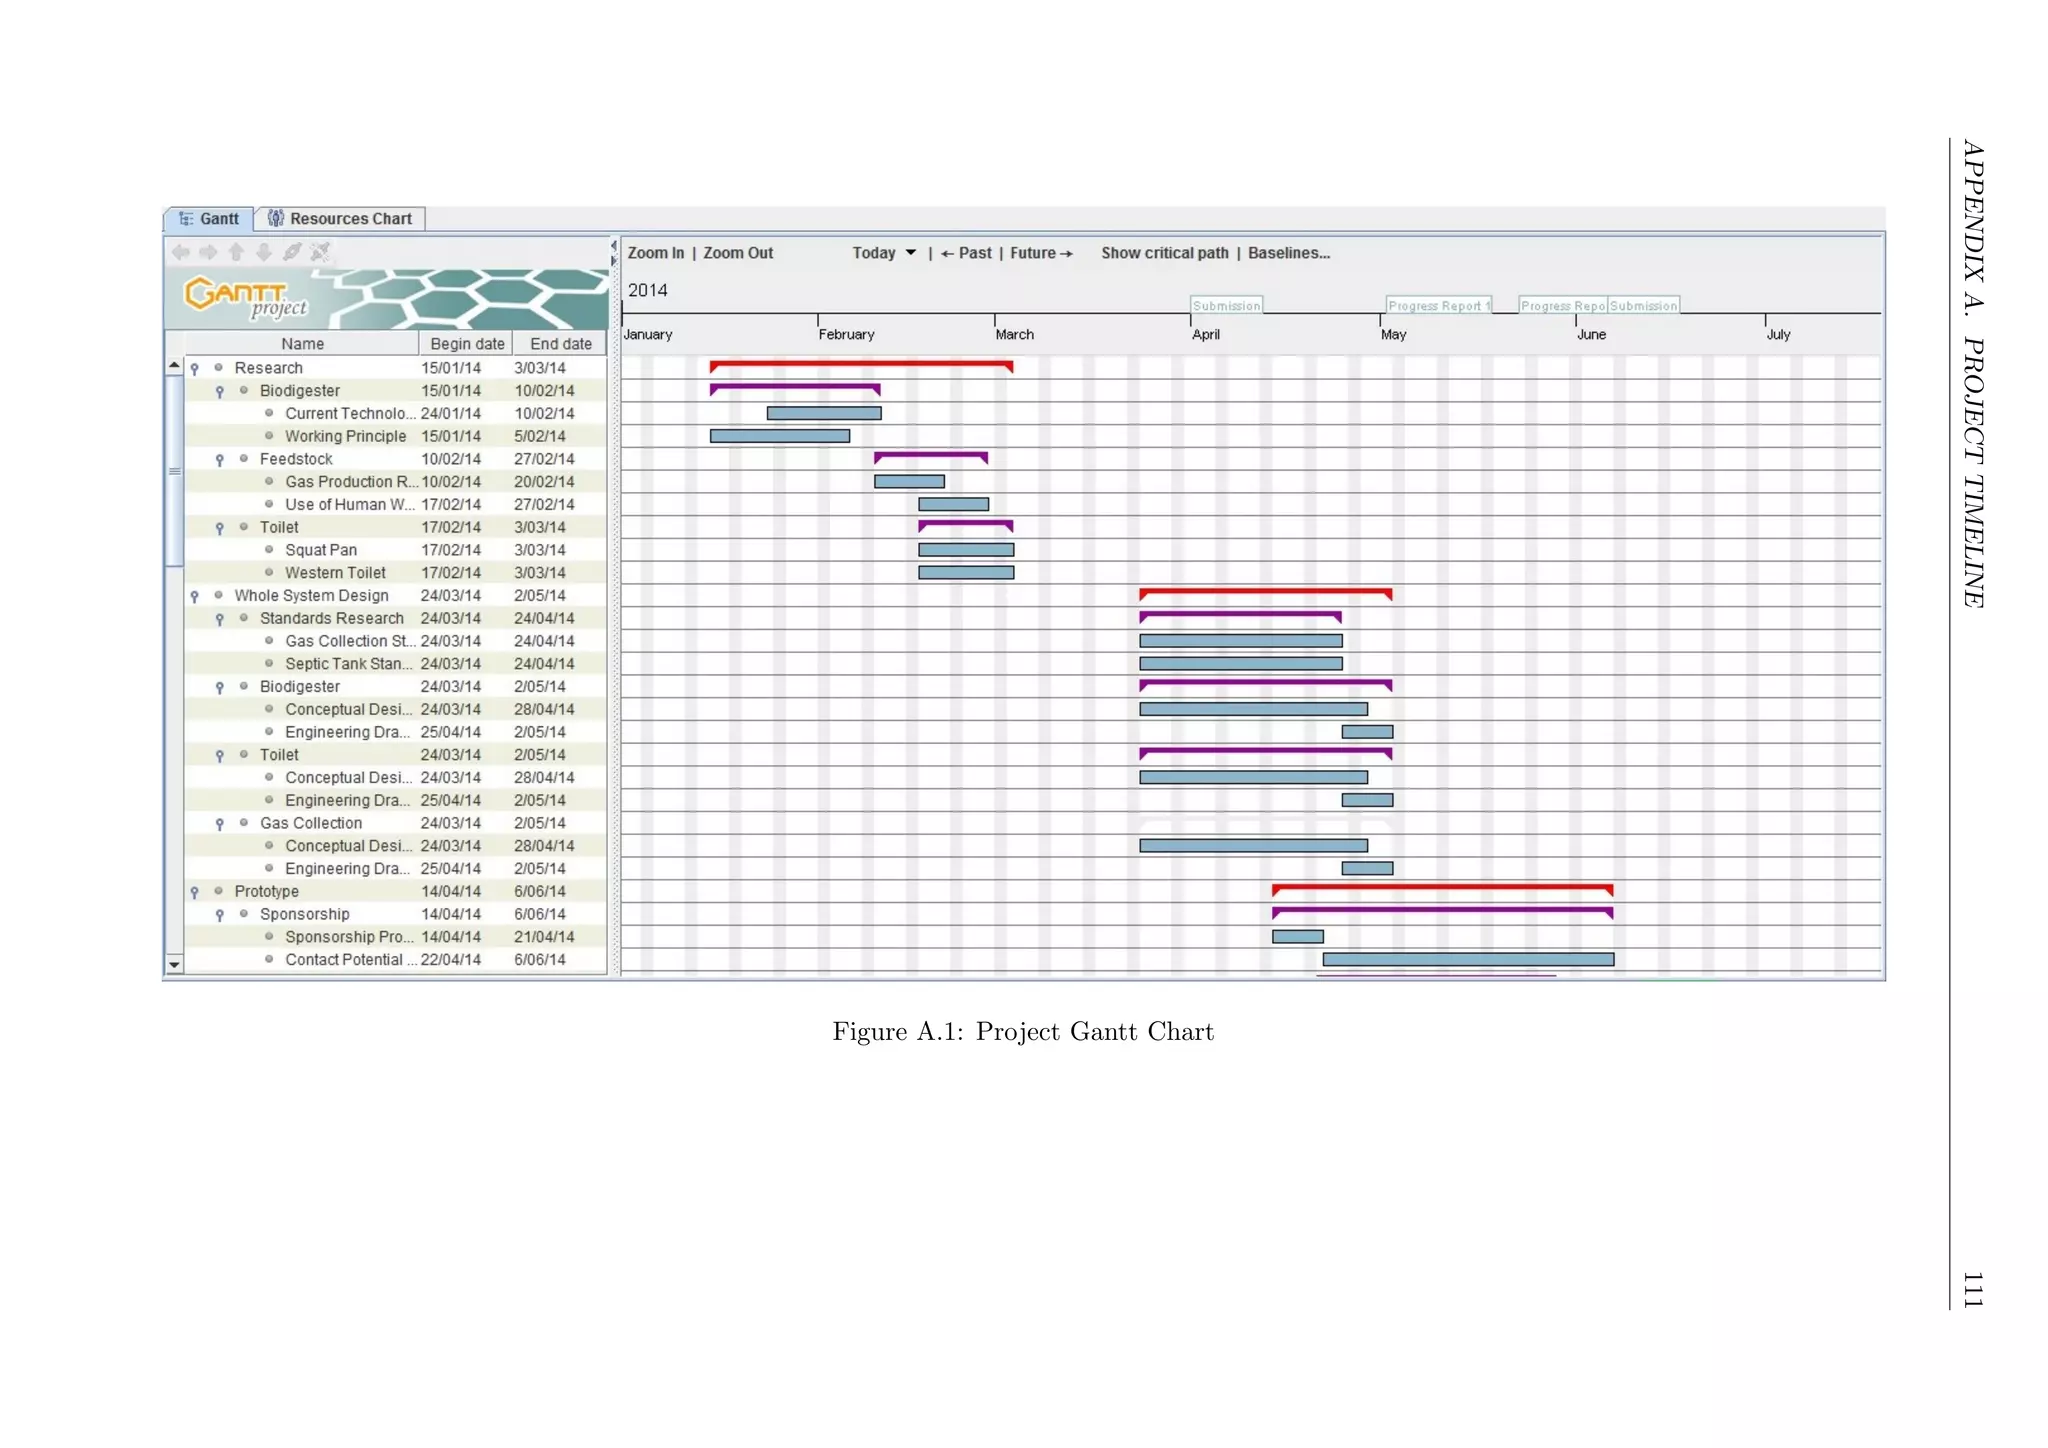Click the bullet icon beside Working Principle
This screenshot has width=2048, height=1448.
coord(269,436)
